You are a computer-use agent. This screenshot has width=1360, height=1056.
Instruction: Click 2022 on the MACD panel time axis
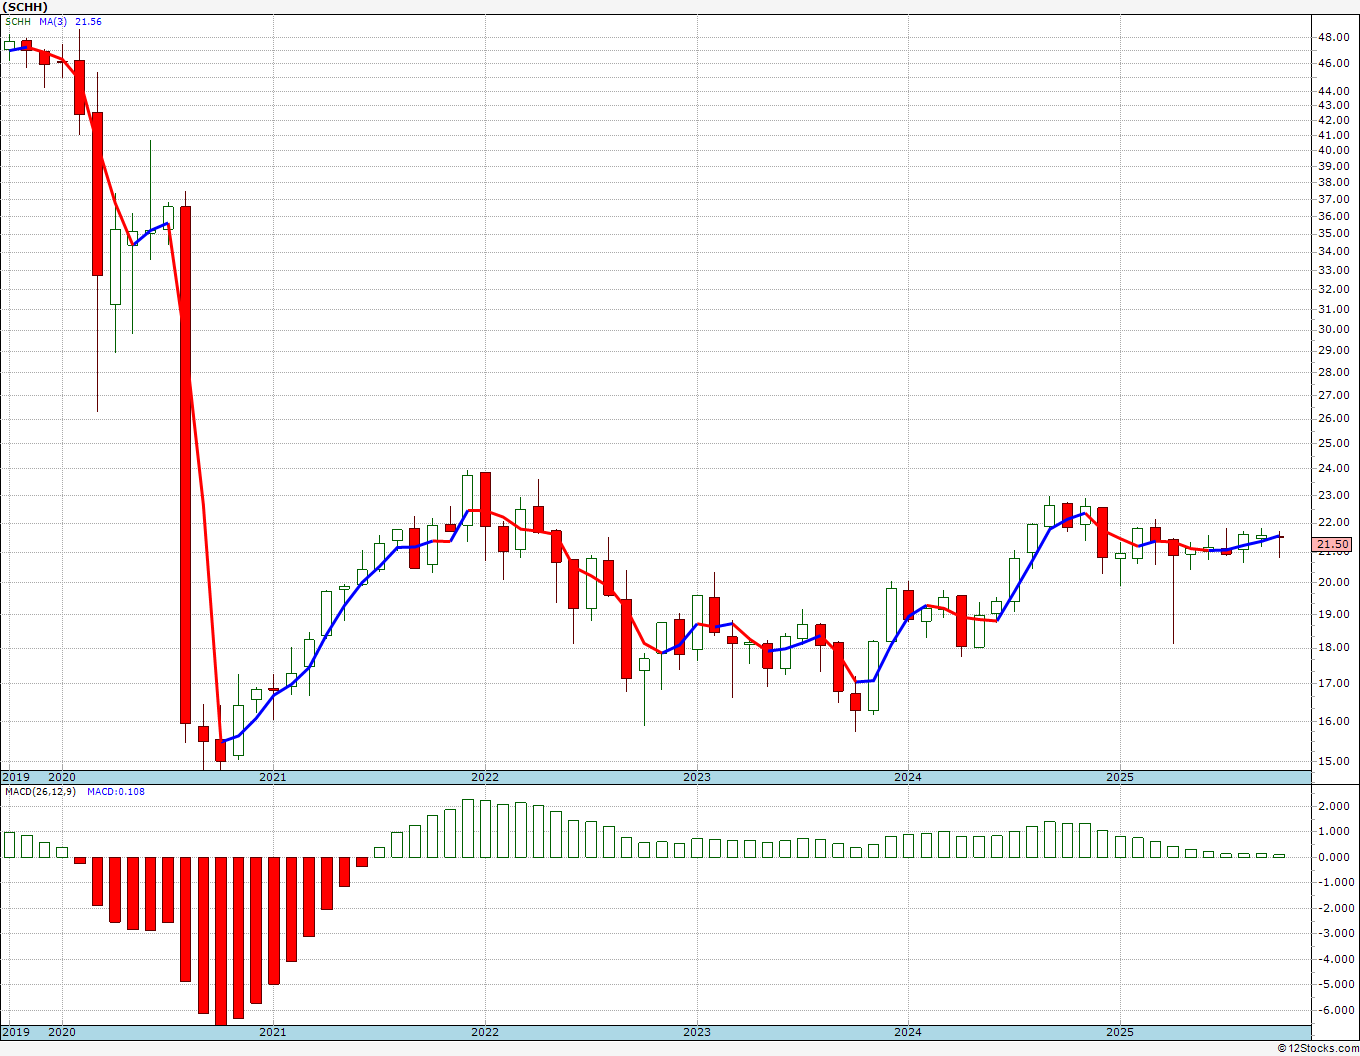pyautogui.click(x=485, y=1032)
